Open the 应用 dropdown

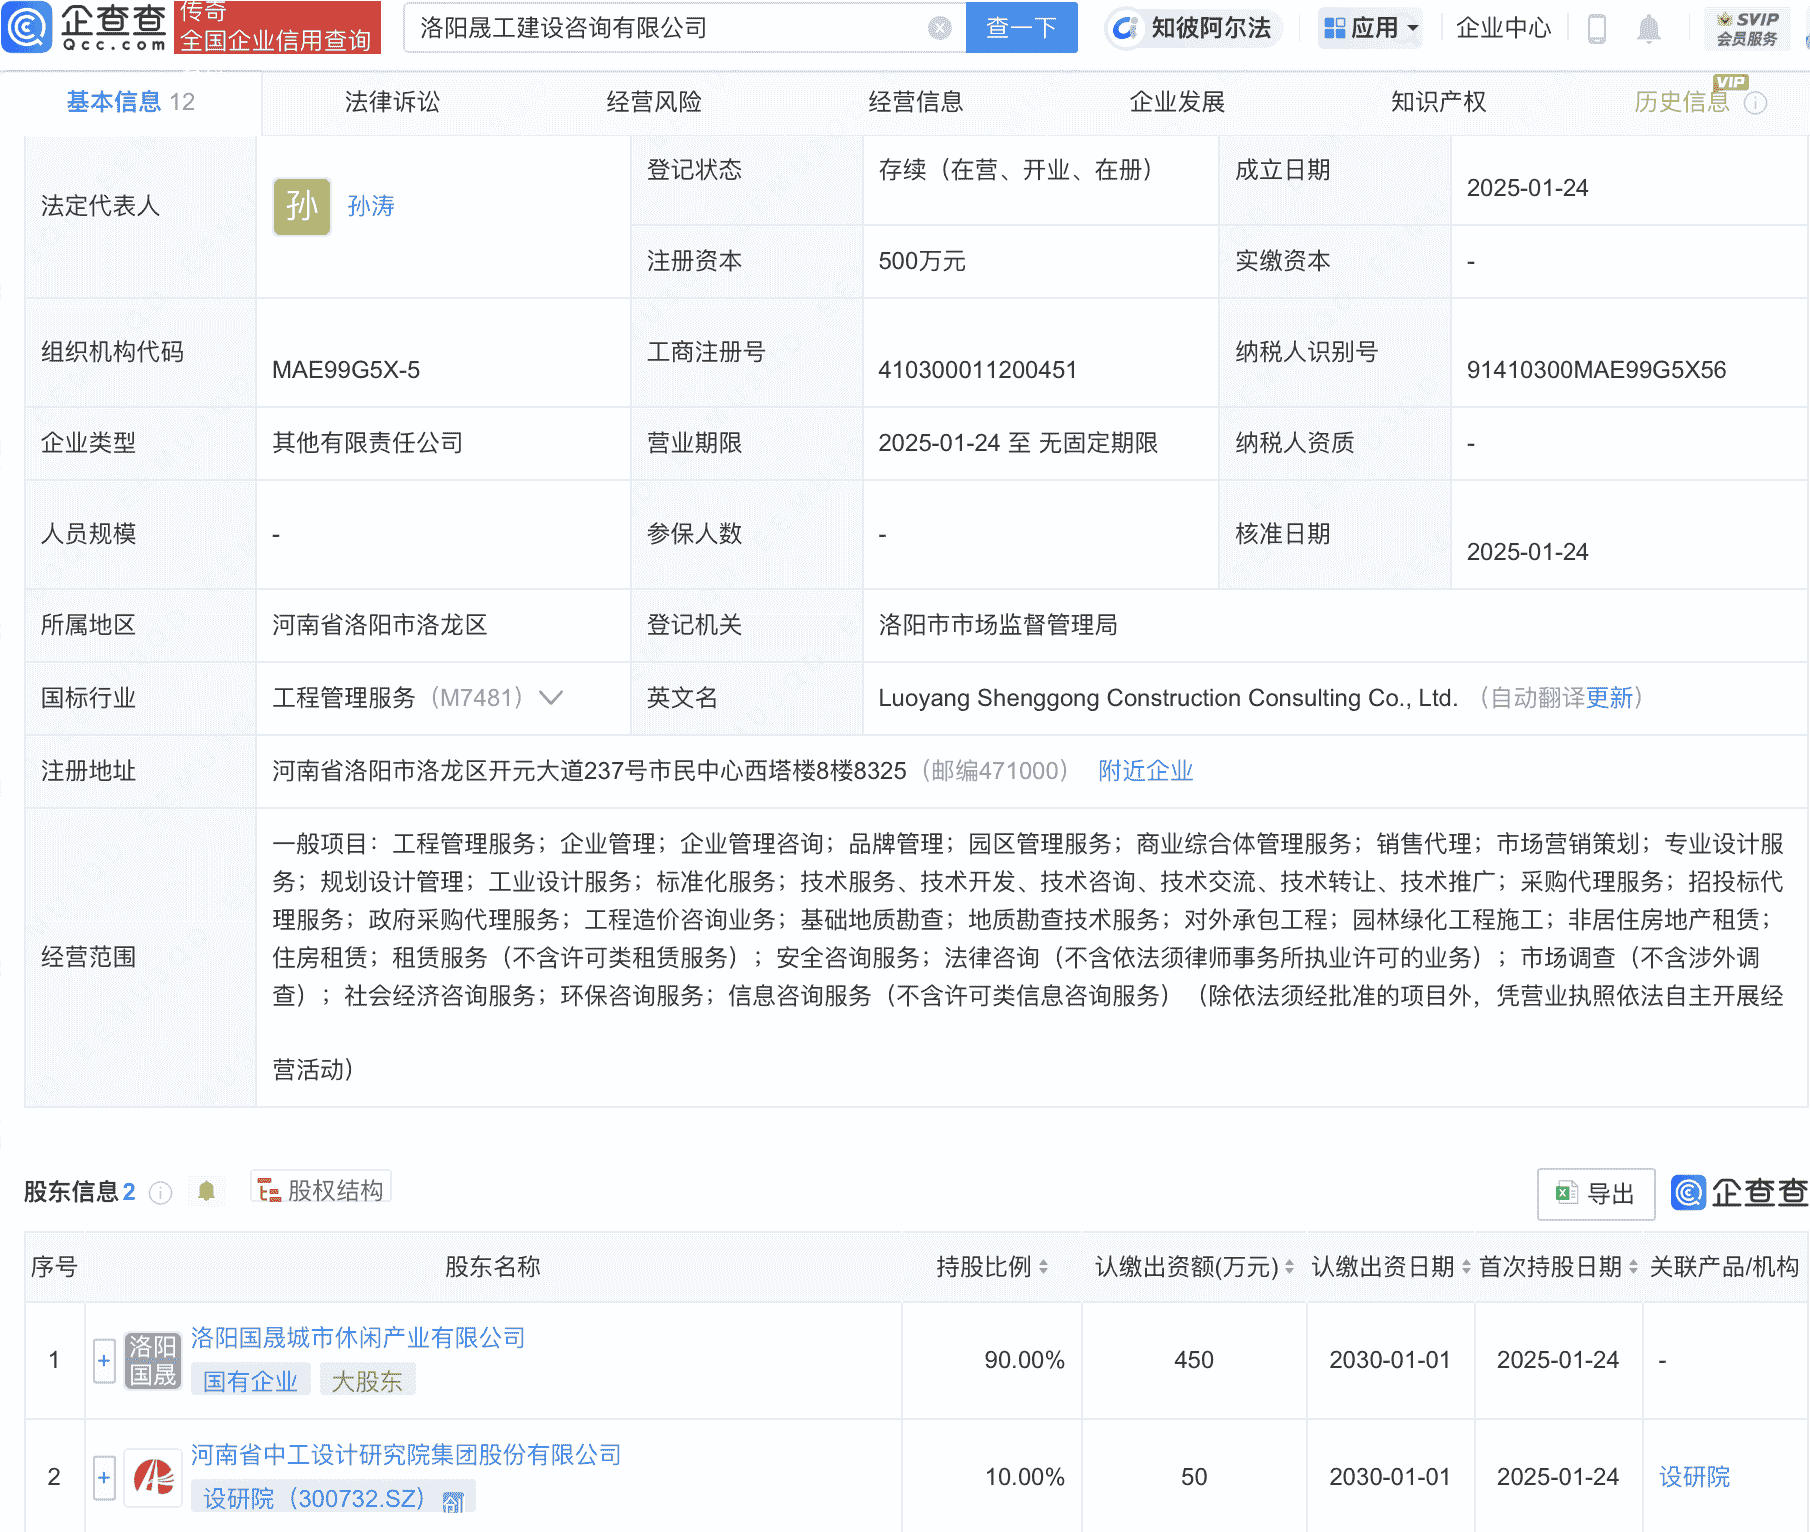[1370, 28]
